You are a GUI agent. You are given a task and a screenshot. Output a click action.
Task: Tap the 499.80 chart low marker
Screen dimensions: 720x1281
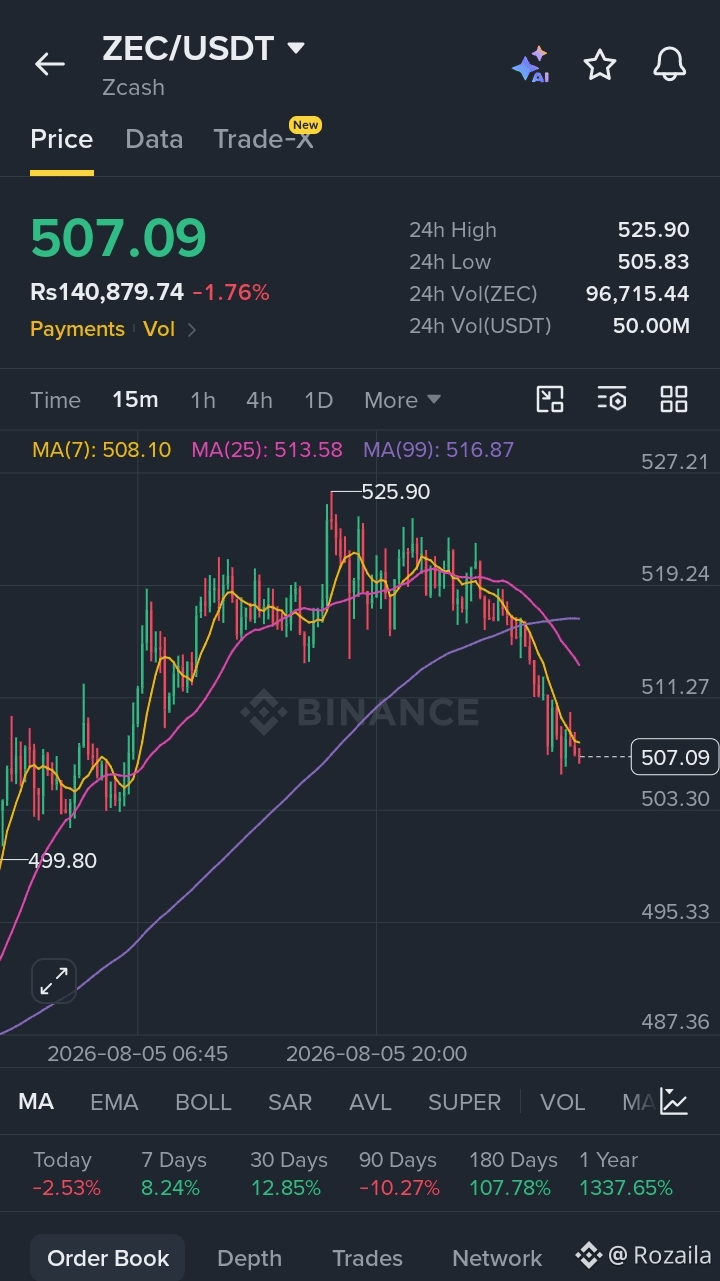click(x=62, y=860)
